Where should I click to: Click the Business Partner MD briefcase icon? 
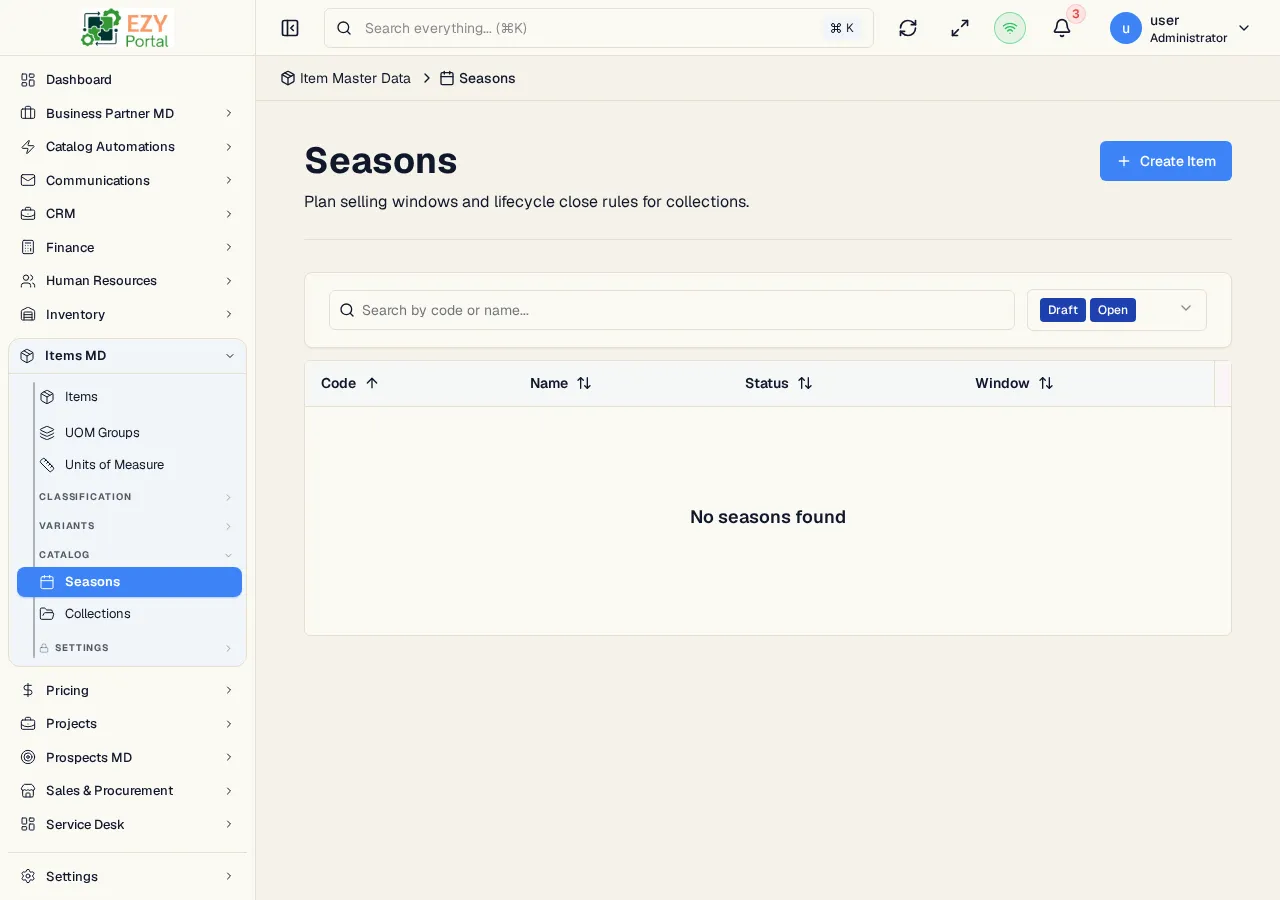coord(28,114)
